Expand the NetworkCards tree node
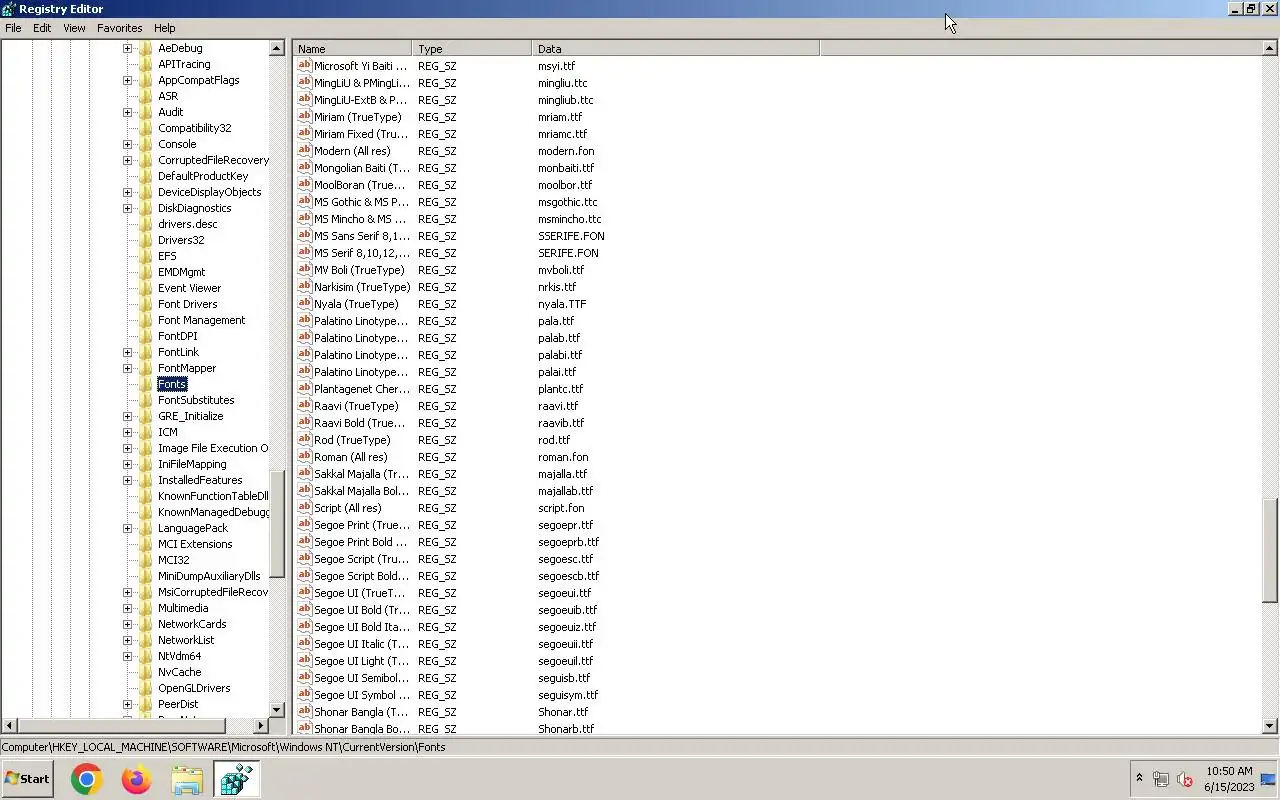 (127, 624)
